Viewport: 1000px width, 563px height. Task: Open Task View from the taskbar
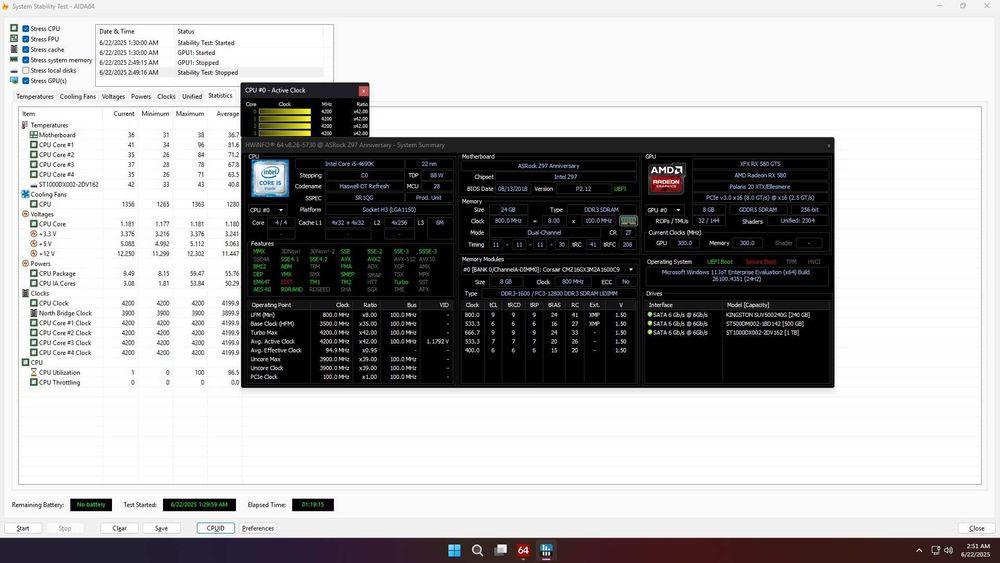pos(501,550)
